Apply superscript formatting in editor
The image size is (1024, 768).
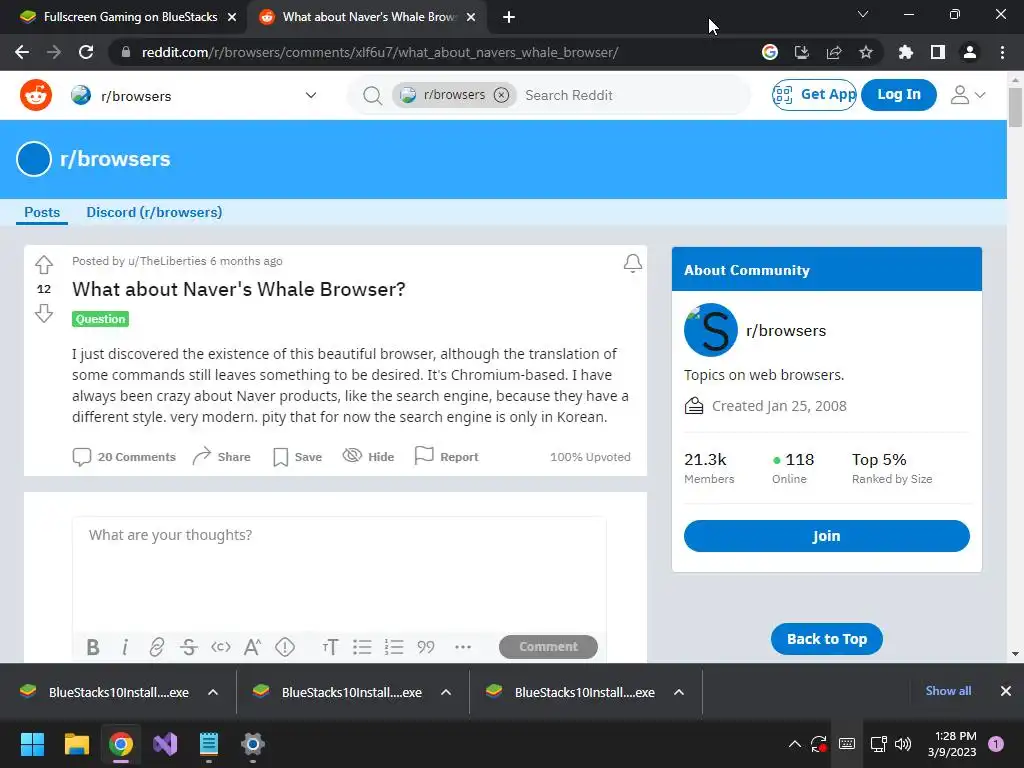coord(252,647)
